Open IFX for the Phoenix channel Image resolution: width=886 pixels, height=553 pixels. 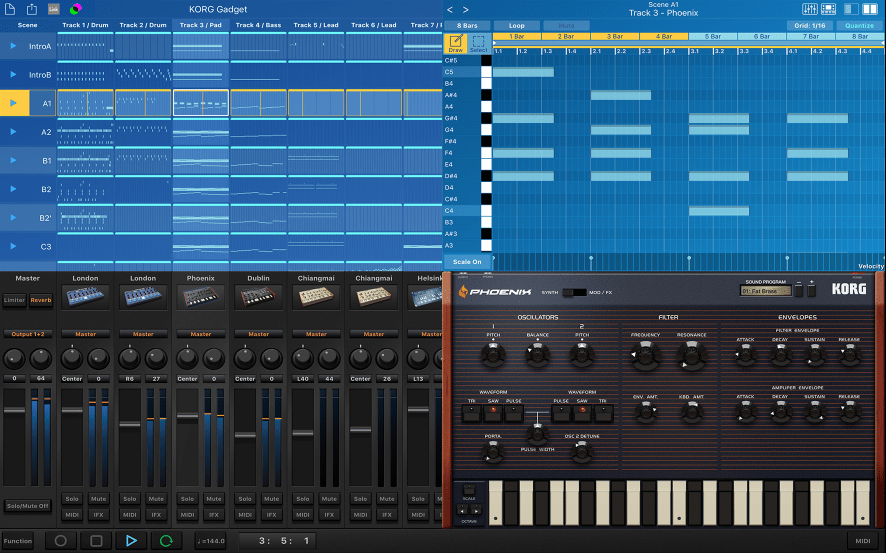214,515
